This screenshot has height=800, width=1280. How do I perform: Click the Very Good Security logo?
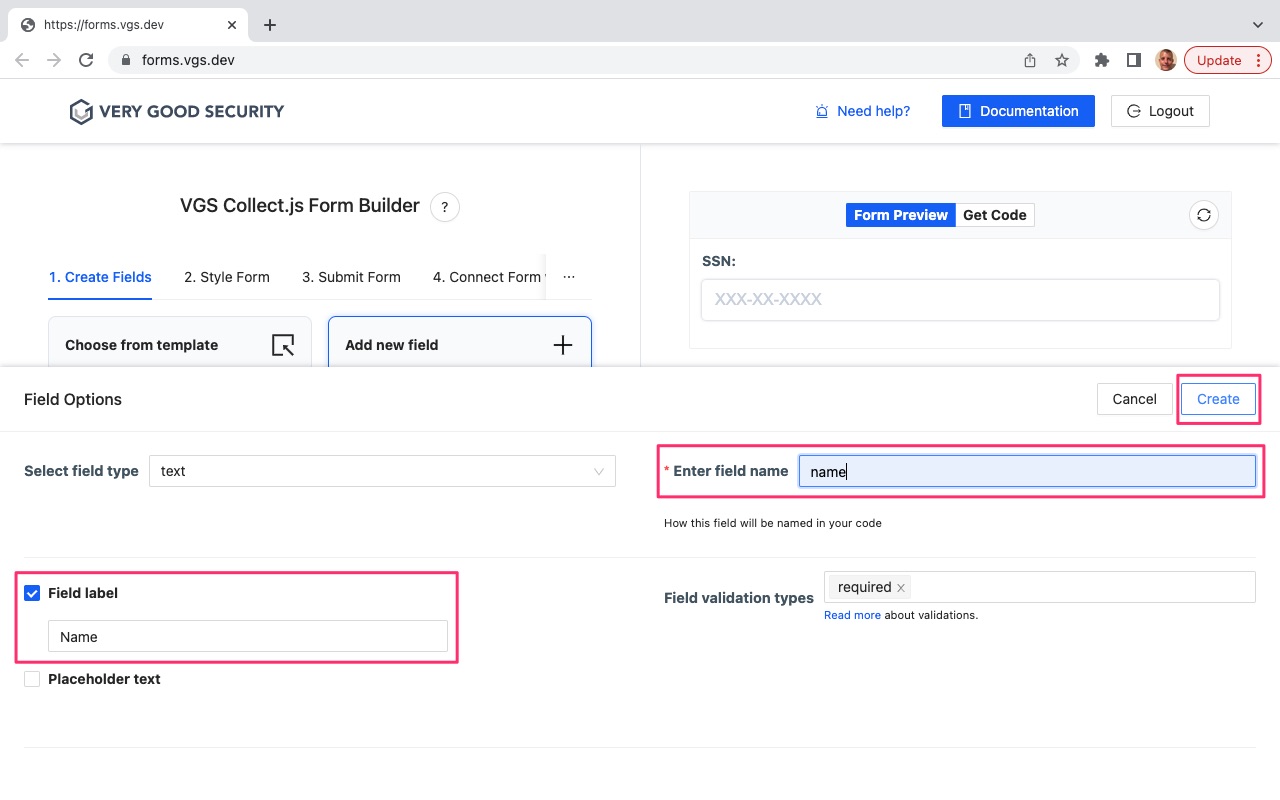[x=177, y=111]
